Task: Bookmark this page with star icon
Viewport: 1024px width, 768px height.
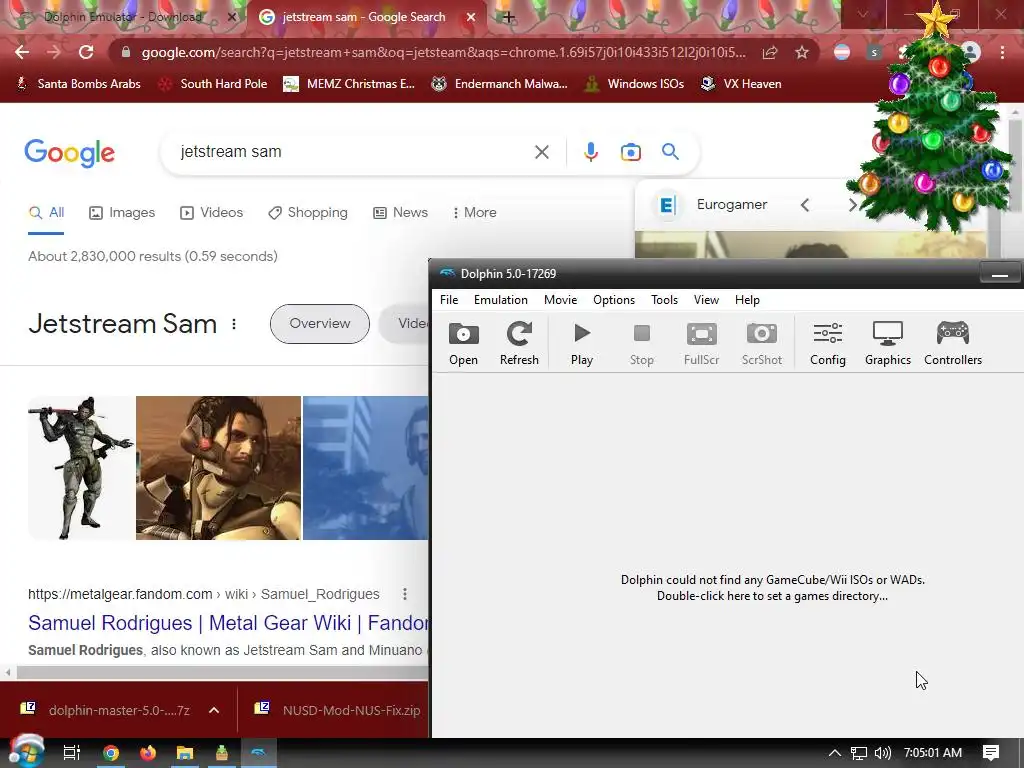Action: [x=802, y=52]
